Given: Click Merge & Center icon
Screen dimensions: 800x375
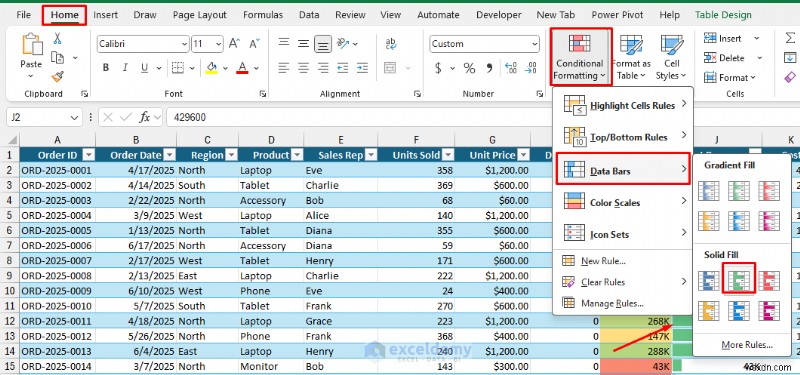Looking at the screenshot, I should pos(390,67).
